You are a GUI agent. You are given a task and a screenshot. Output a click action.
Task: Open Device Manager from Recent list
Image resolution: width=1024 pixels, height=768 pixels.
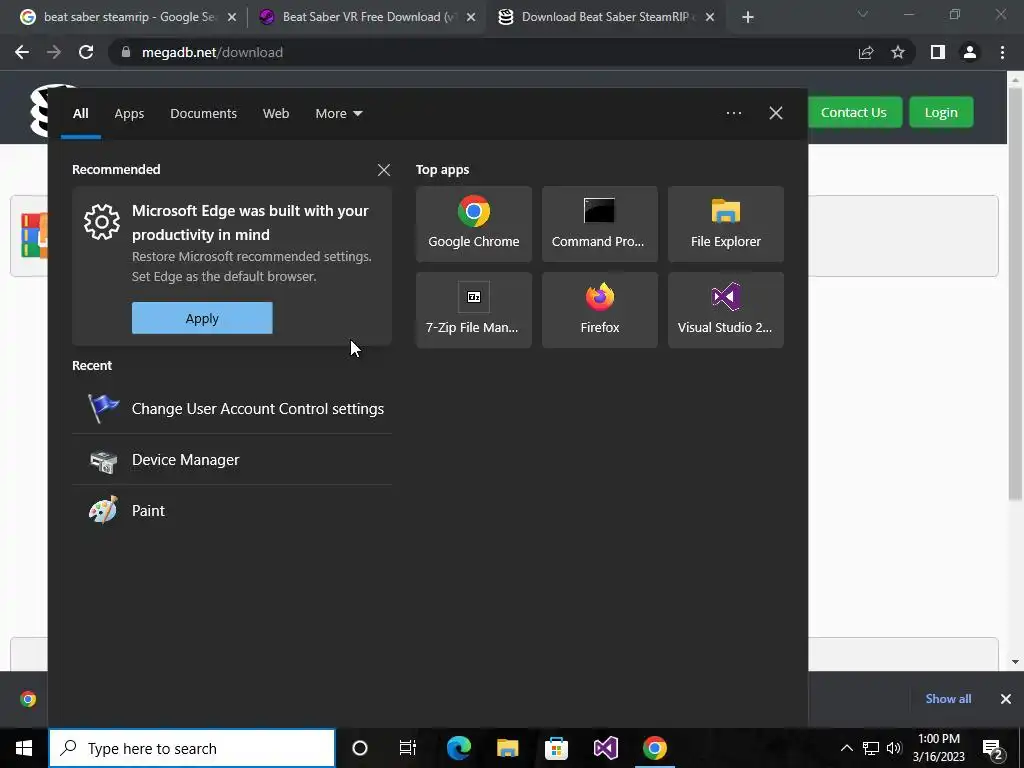(x=232, y=460)
